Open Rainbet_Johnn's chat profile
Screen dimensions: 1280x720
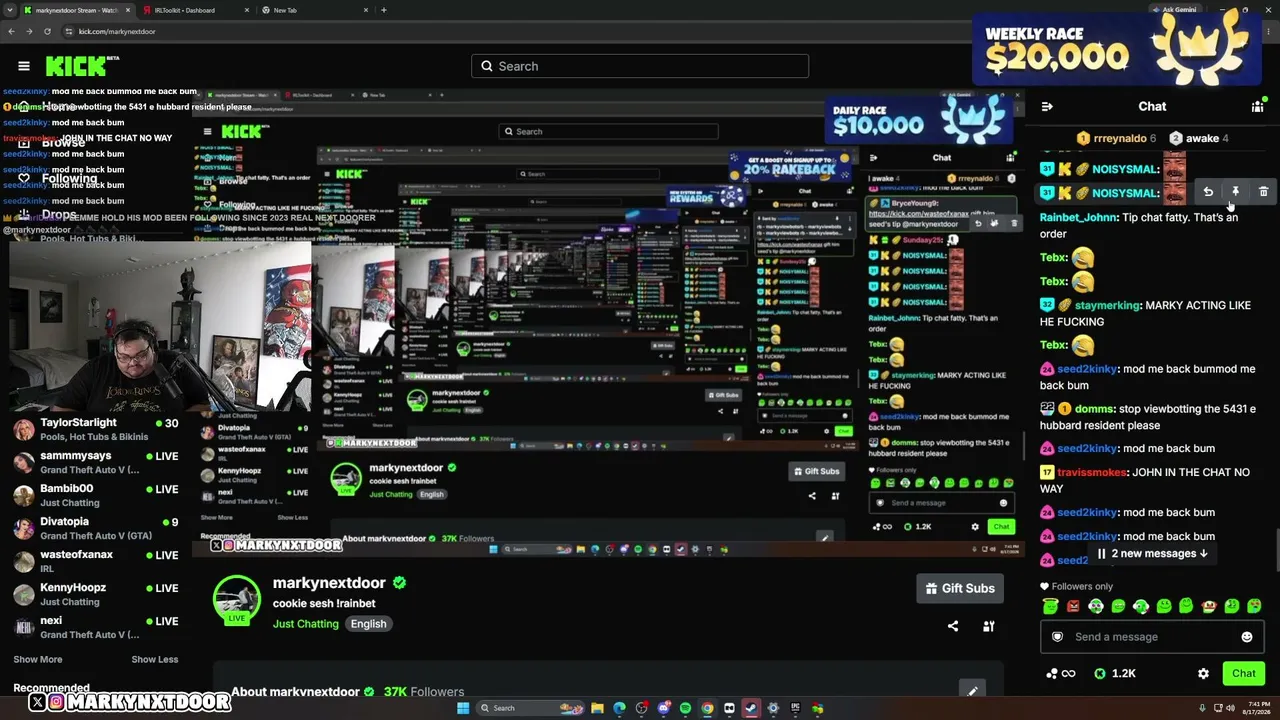click(x=1078, y=217)
